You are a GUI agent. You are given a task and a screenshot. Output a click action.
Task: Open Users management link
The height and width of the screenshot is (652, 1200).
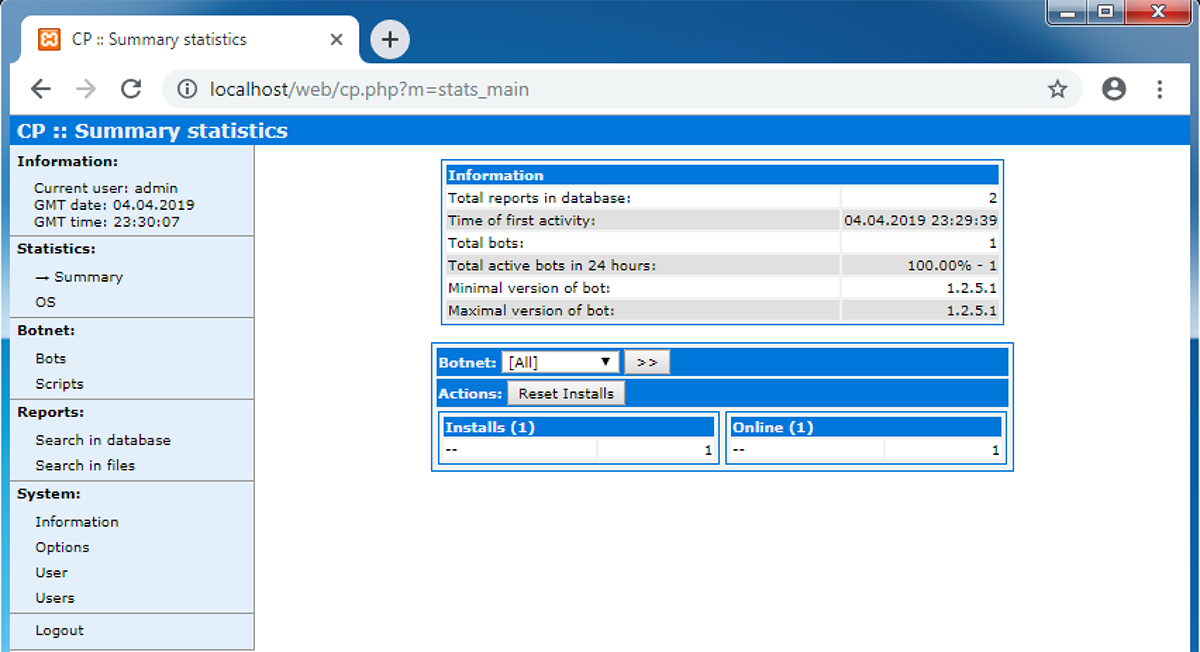pyautogui.click(x=55, y=598)
